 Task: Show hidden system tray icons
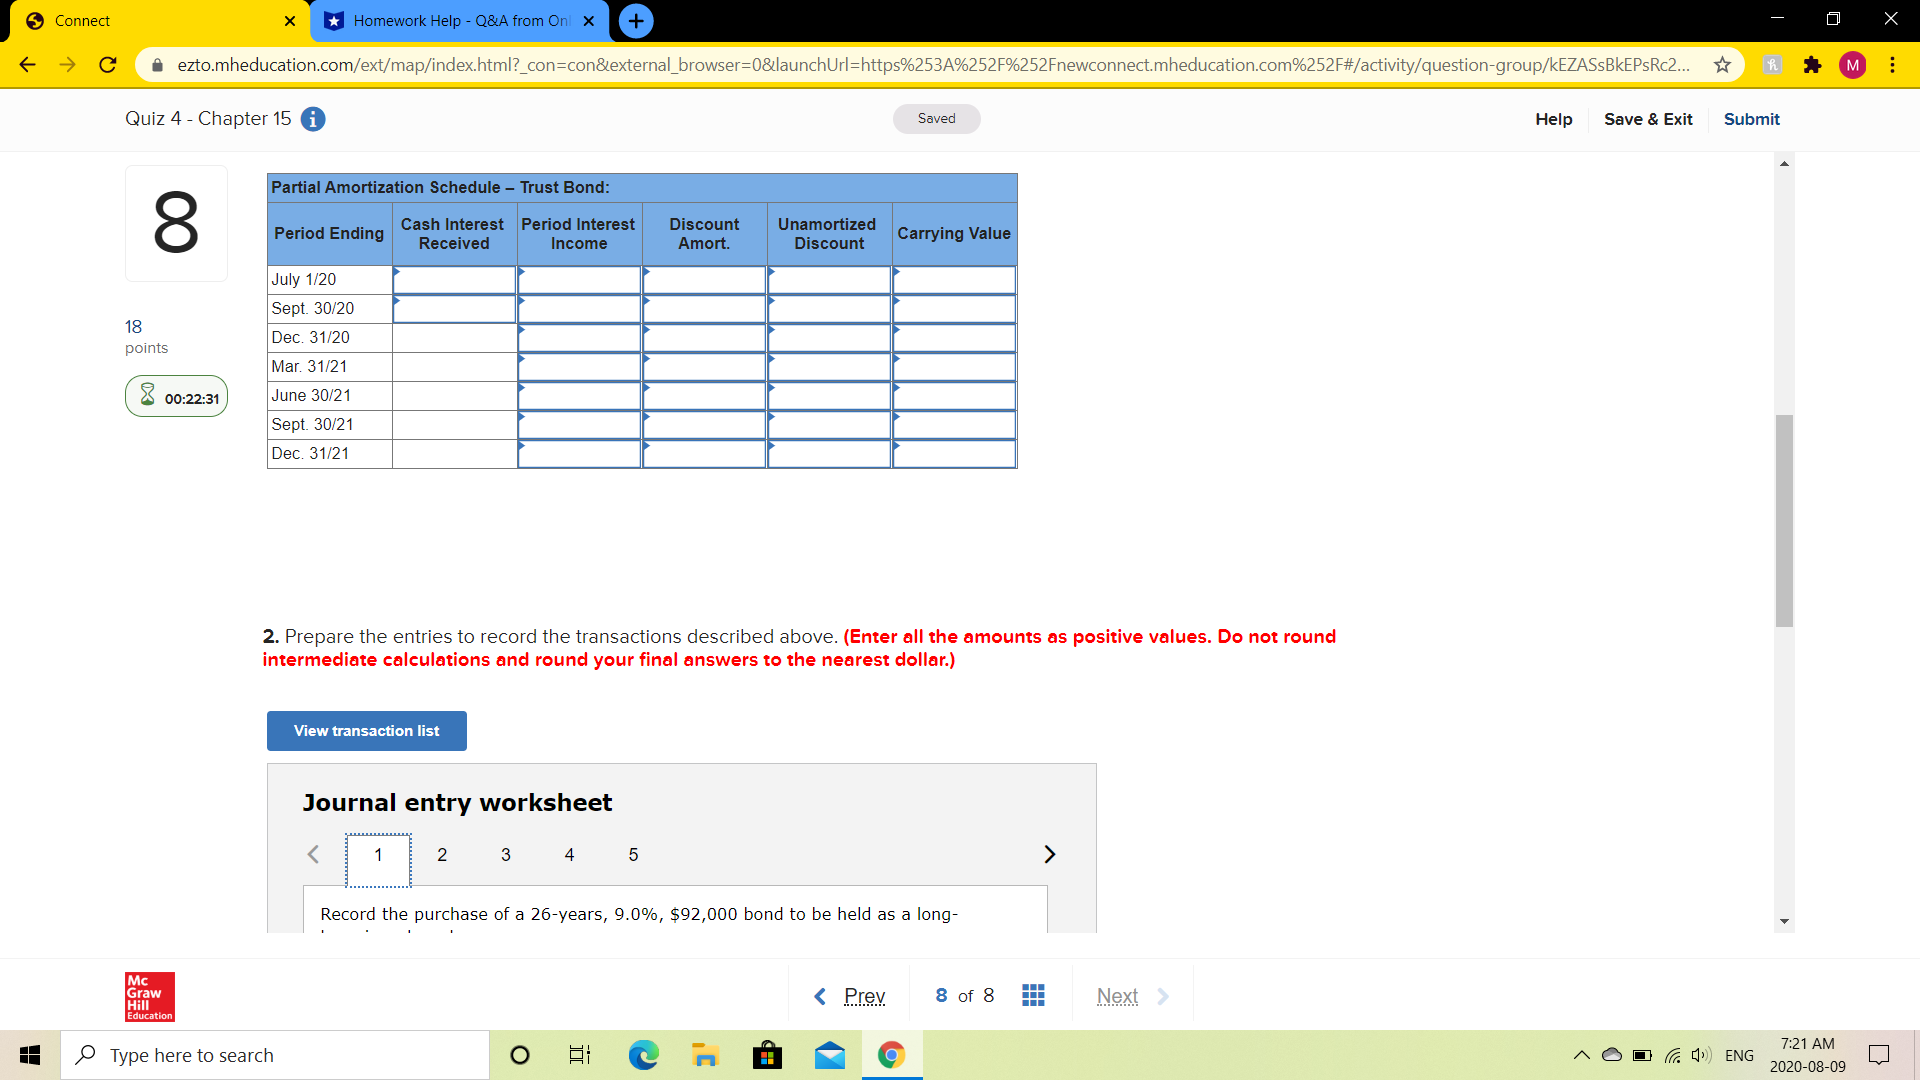[x=1581, y=1055]
